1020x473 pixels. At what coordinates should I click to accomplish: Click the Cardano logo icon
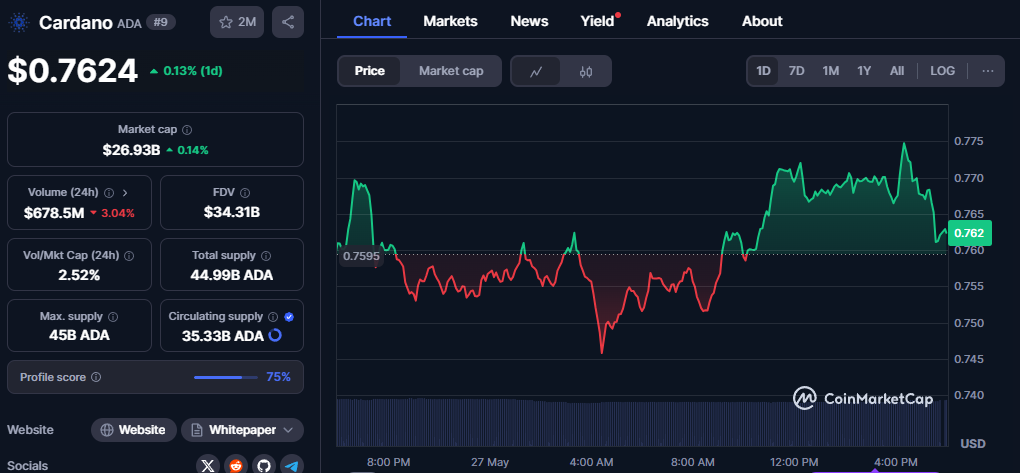[18, 23]
